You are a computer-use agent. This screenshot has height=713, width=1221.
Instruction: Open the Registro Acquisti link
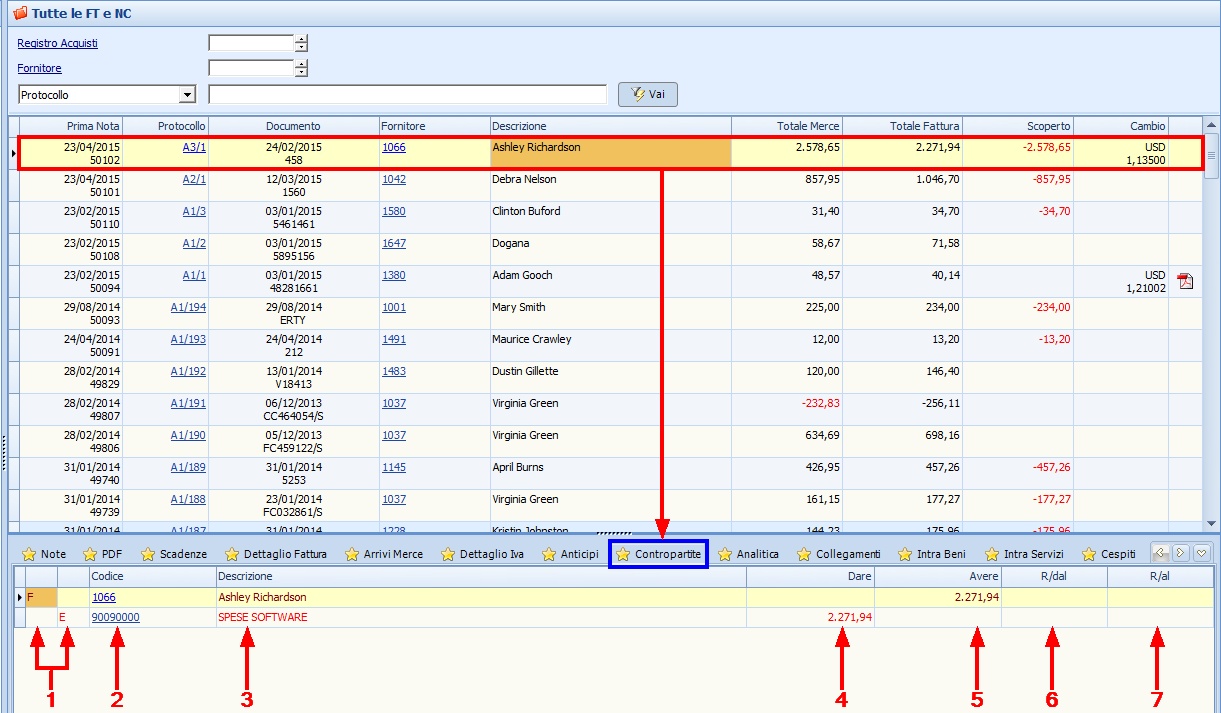(x=58, y=43)
